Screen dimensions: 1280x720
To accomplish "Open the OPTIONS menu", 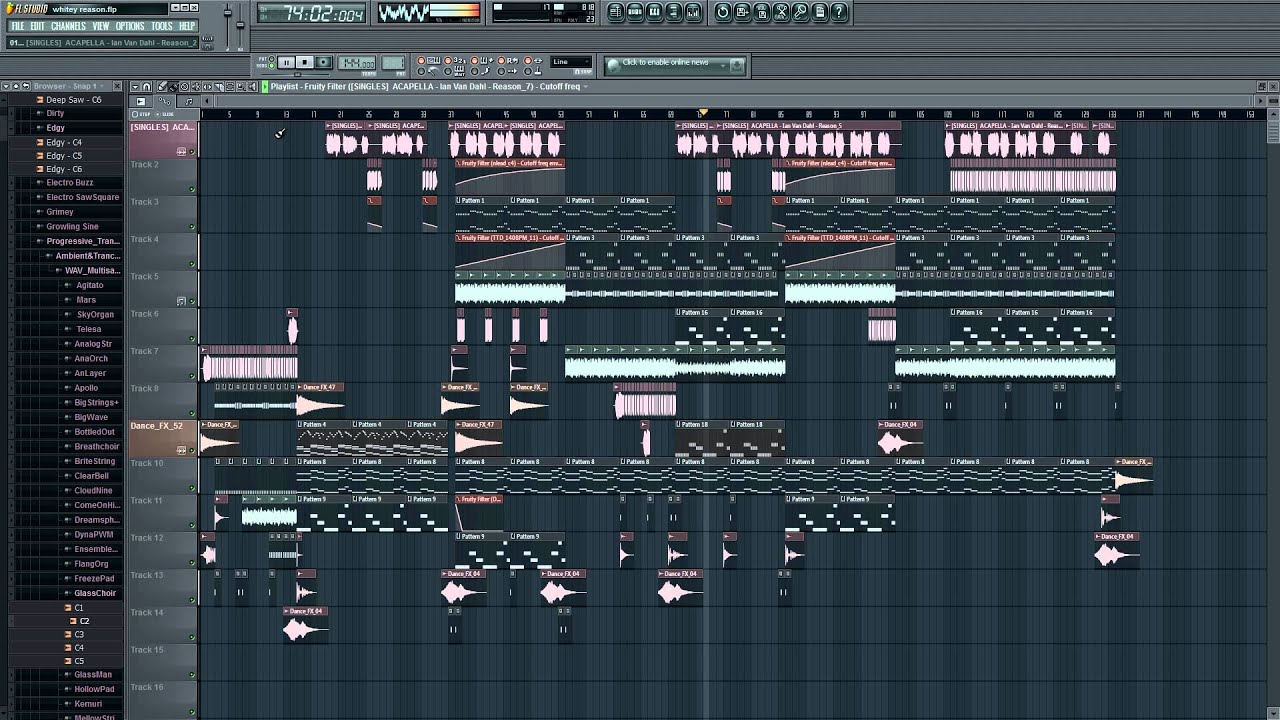I will (x=130, y=26).
